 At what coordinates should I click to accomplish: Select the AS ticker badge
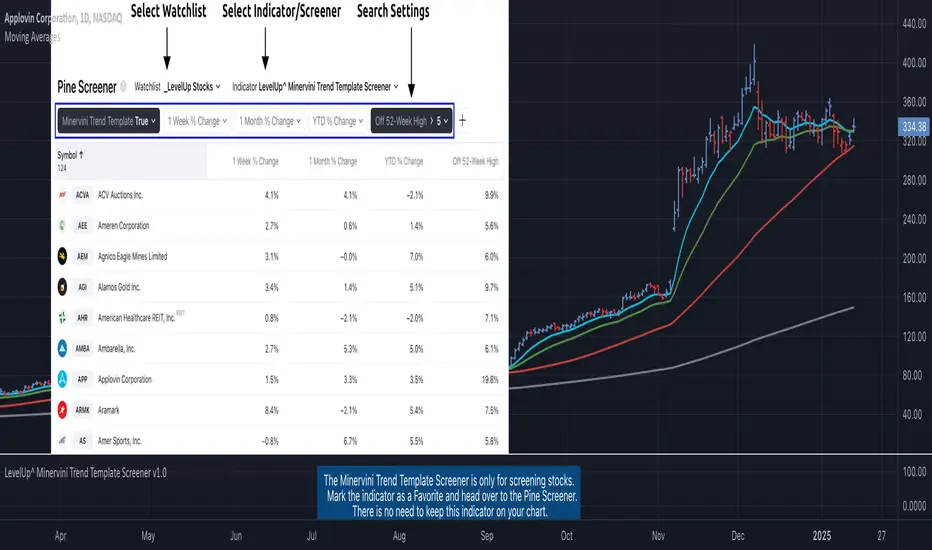tap(83, 441)
